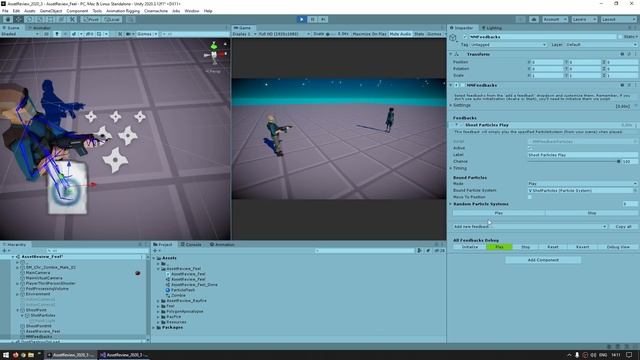Open Firefox from taskbar
The width and height of the screenshot is (640, 360).
(16, 355)
